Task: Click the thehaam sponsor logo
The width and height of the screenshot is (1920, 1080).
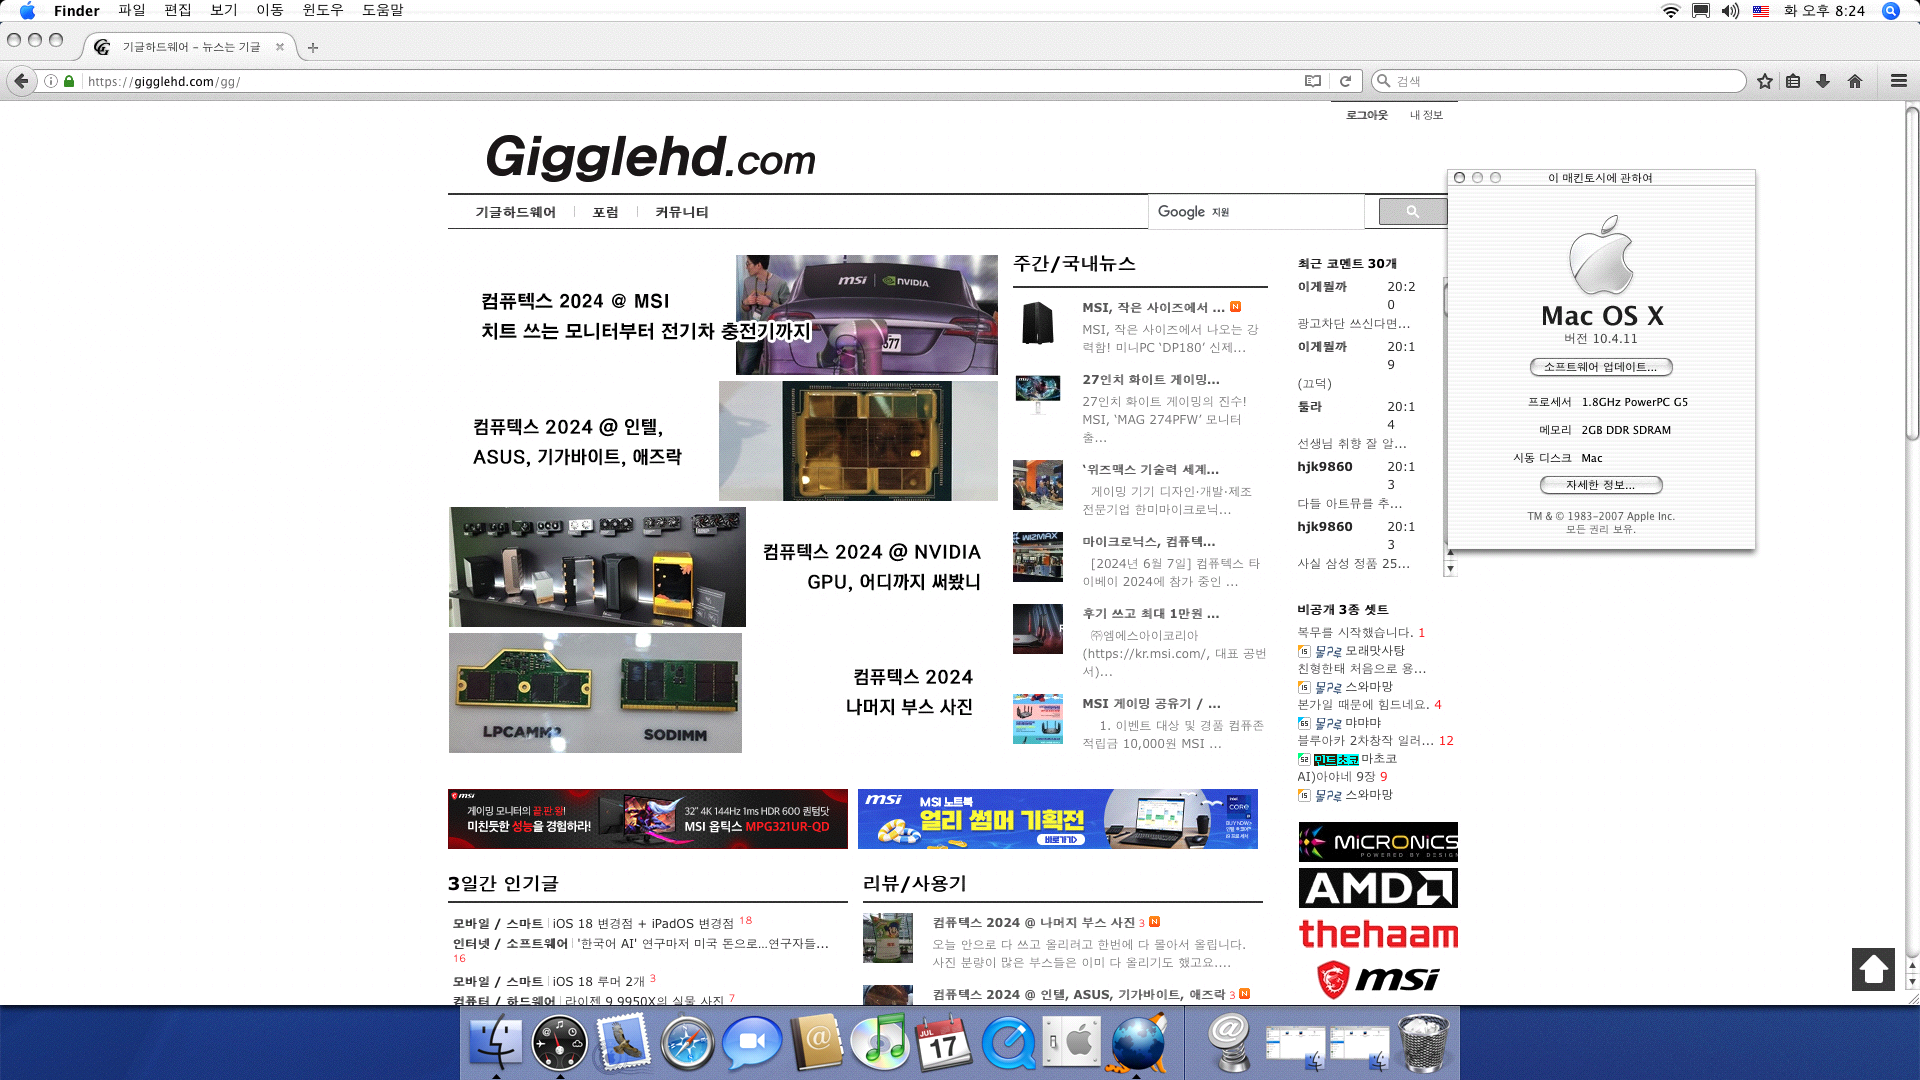Action: point(1378,934)
